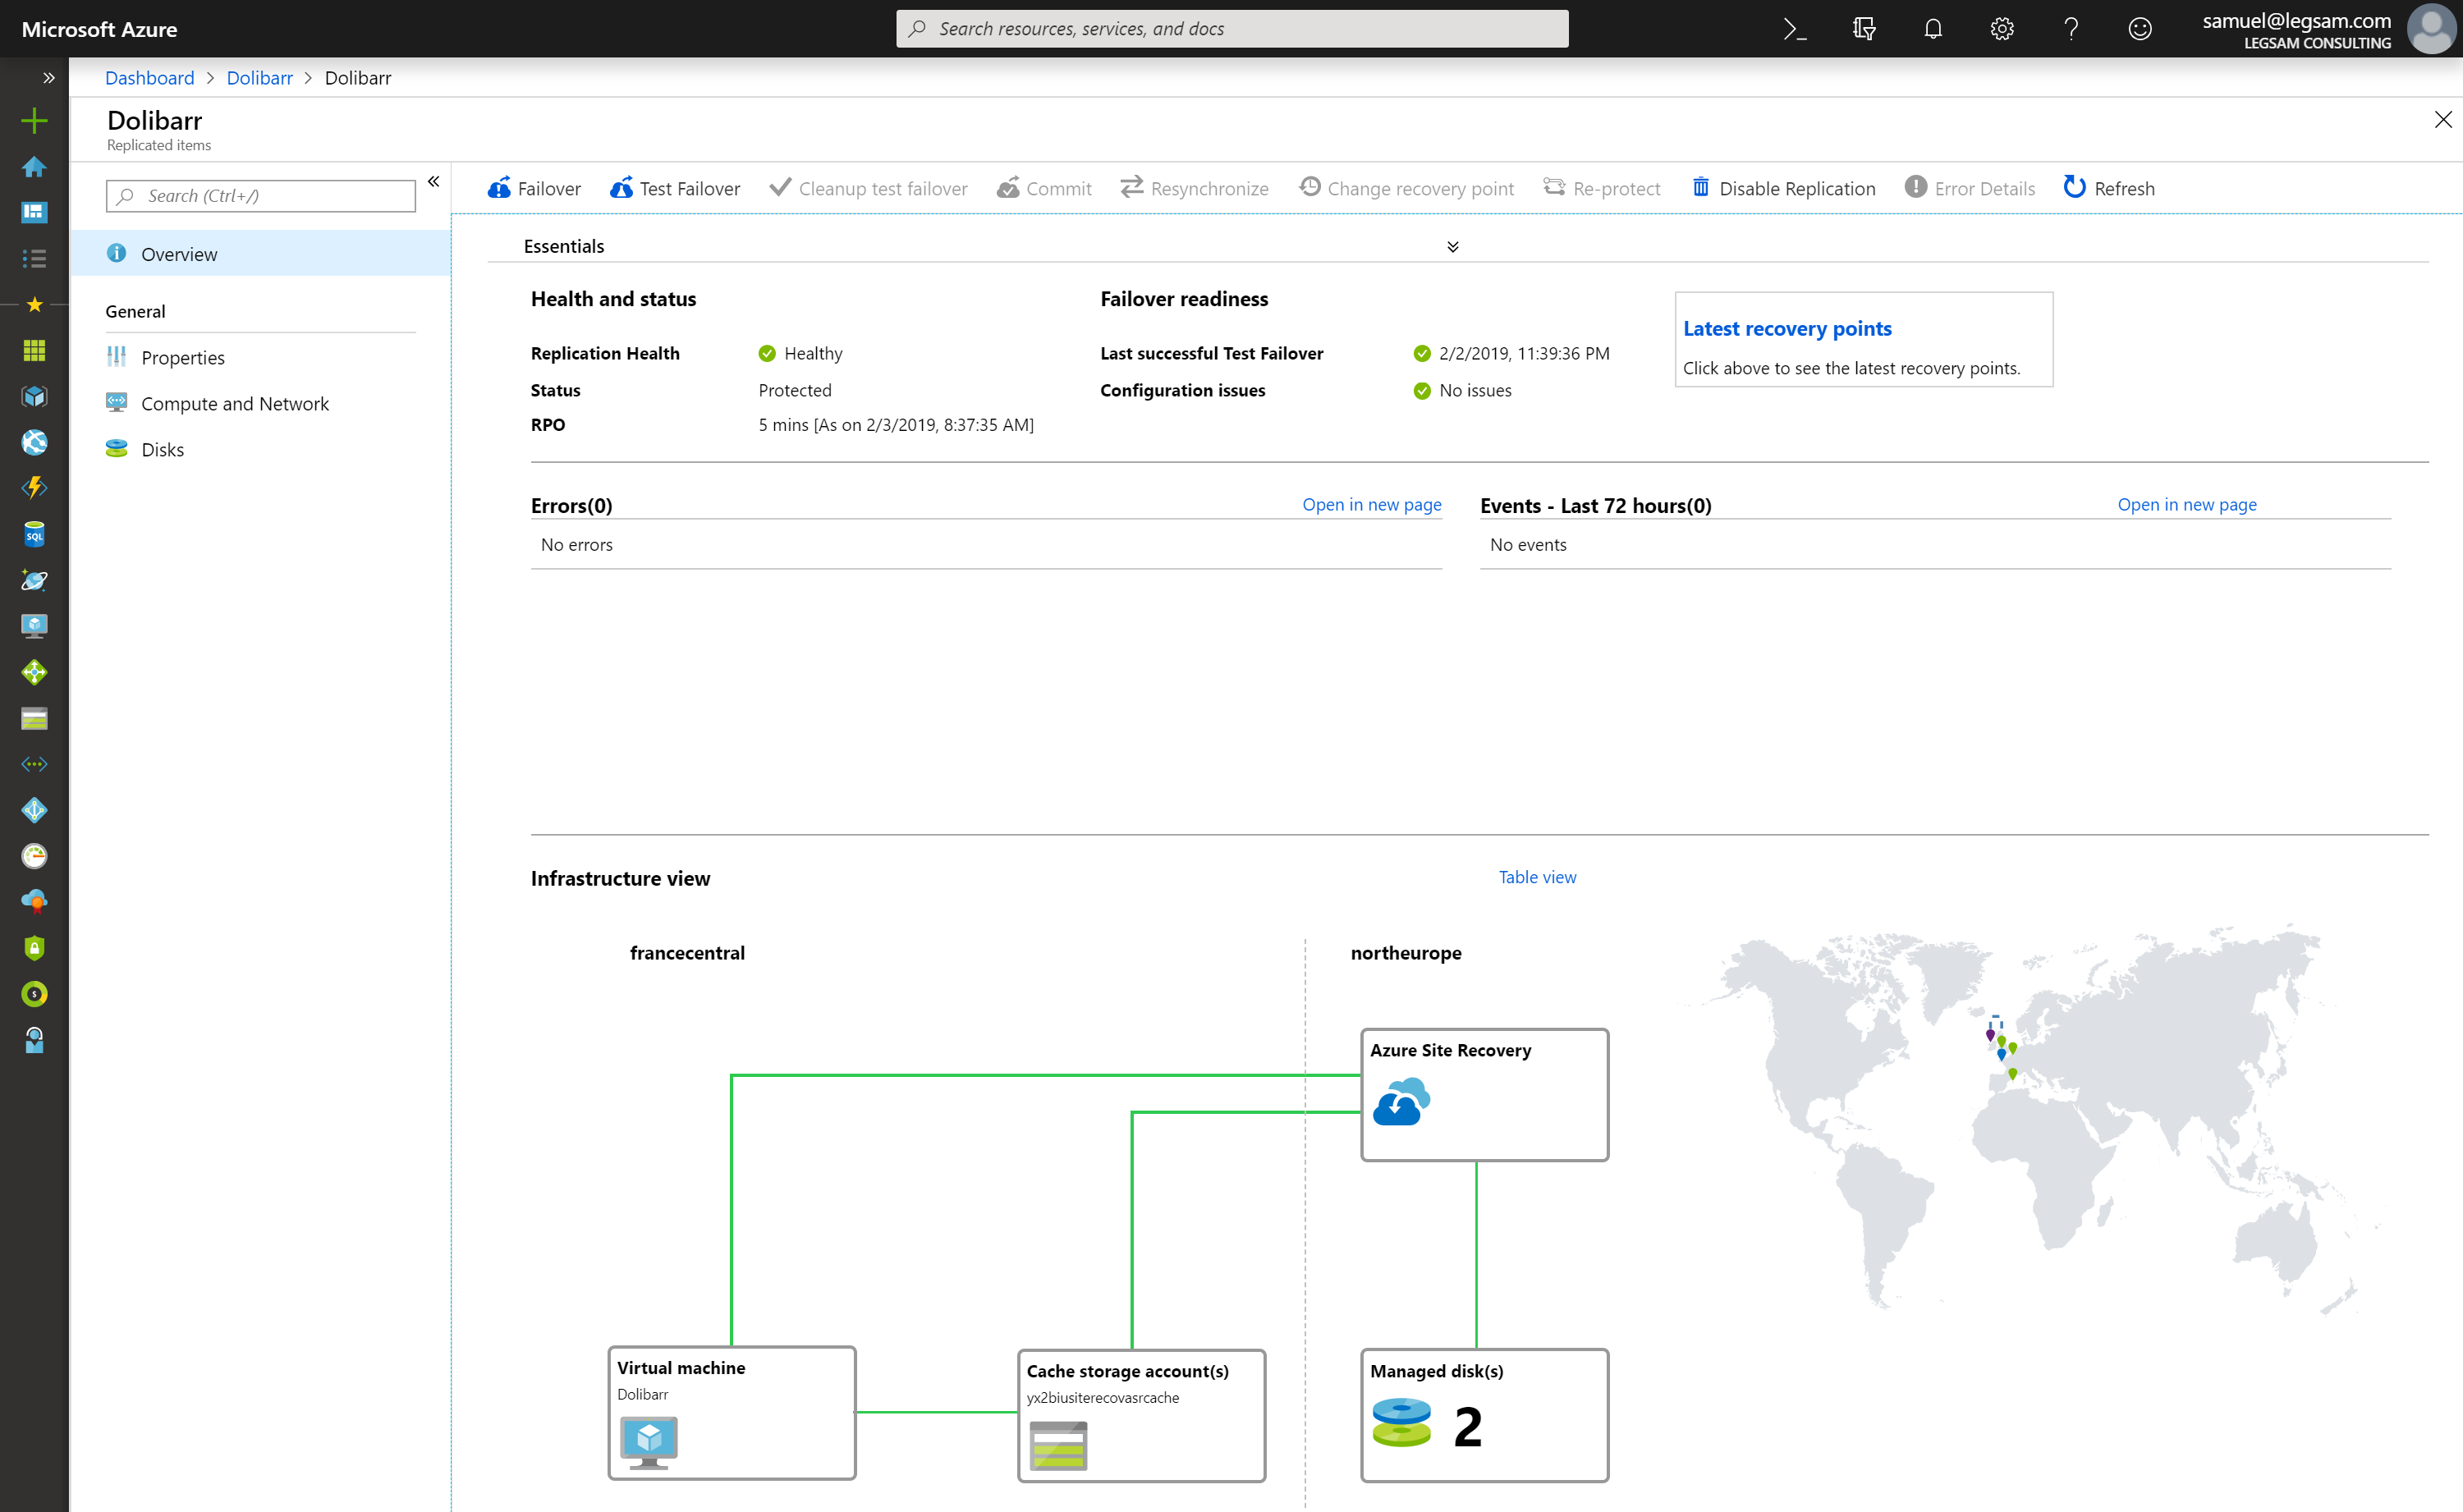Disable Replication for Dolibarr

(1783, 188)
